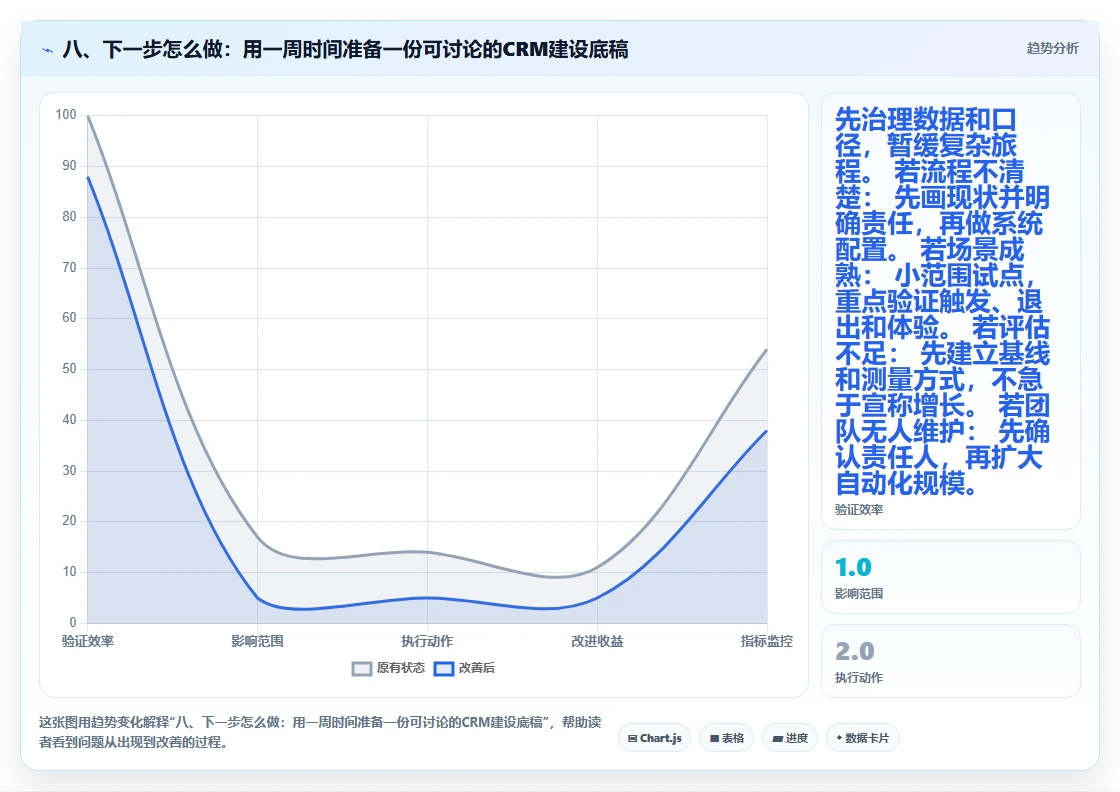1120x792 pixels.
Task: Click the 改善后 line point at 指标监控
Action: 766,431
